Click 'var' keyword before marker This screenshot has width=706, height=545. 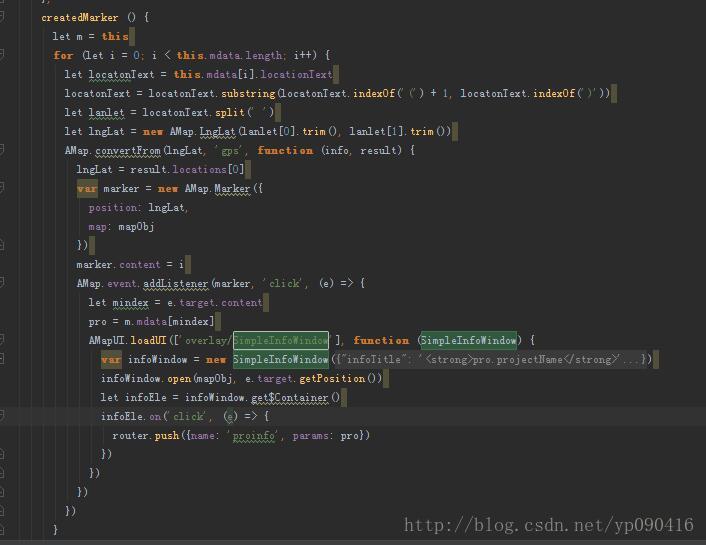pos(87,189)
